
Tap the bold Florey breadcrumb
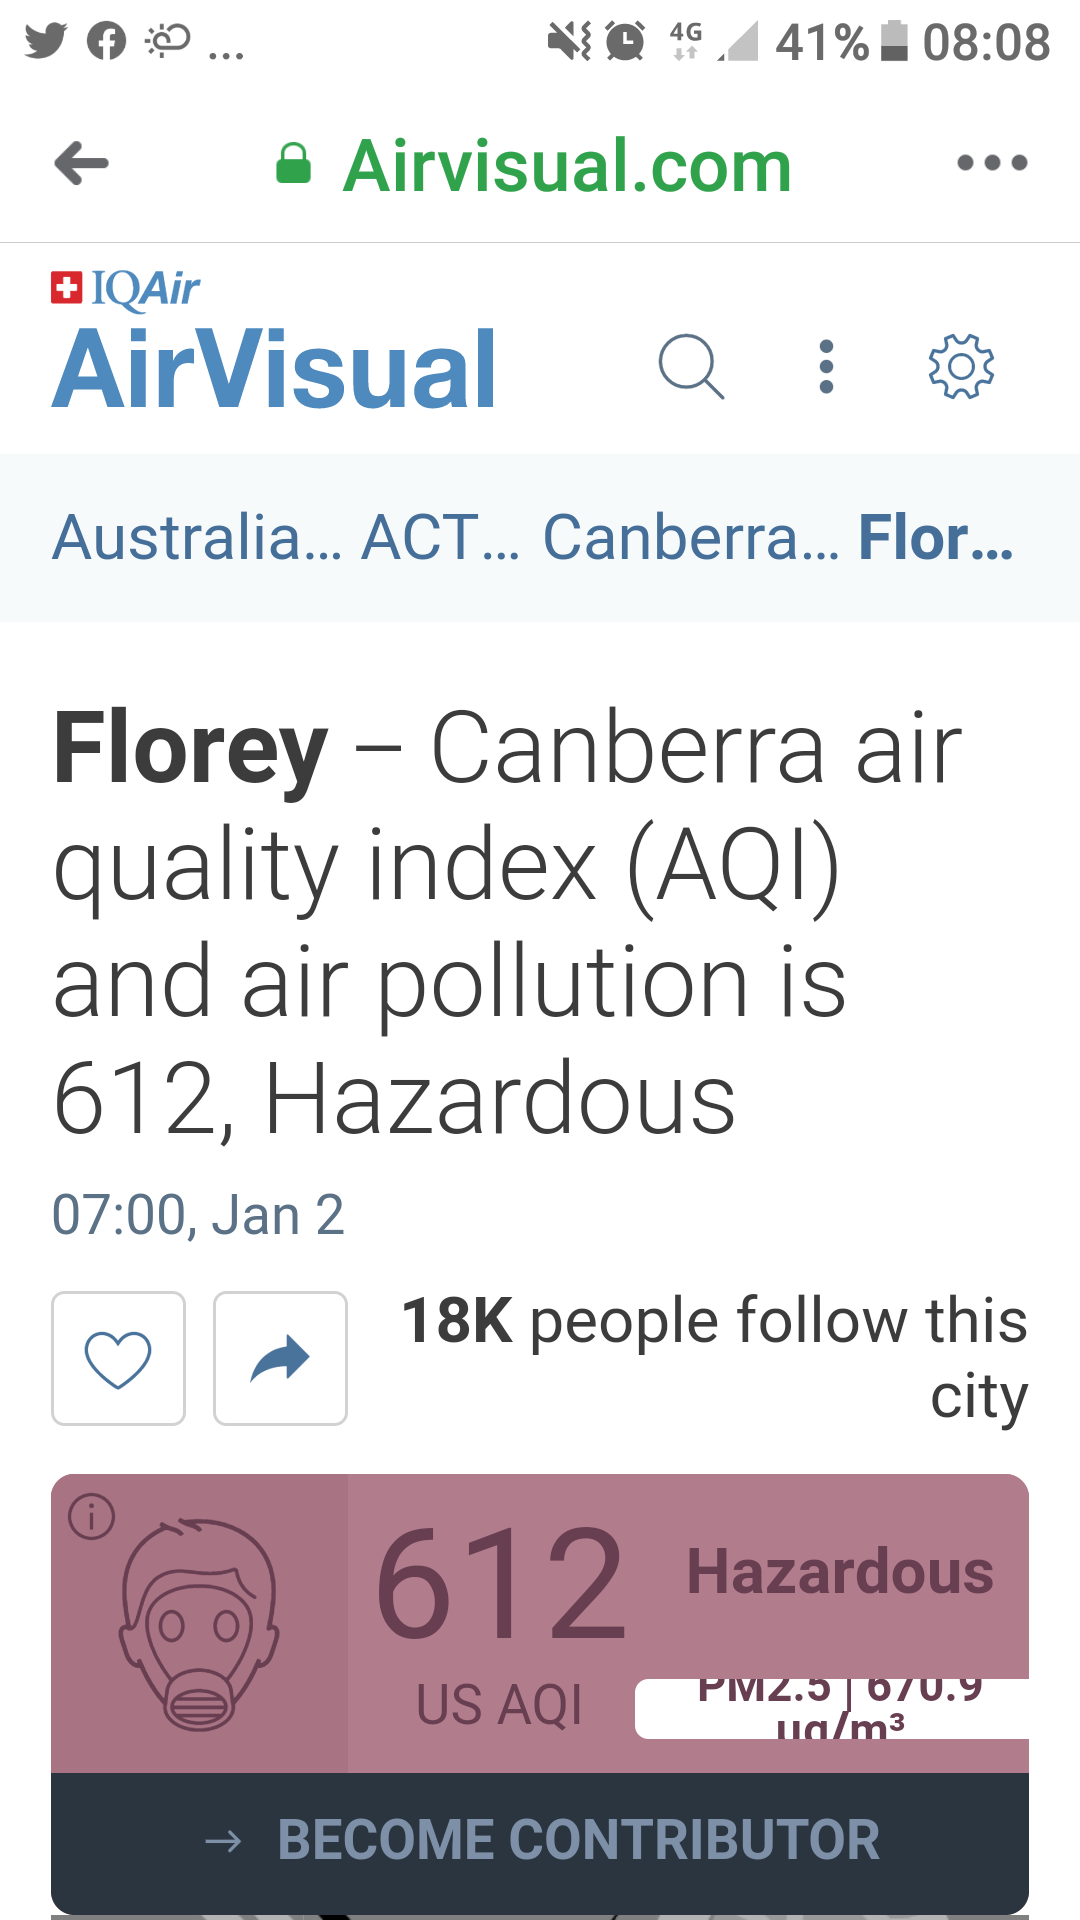pos(935,538)
